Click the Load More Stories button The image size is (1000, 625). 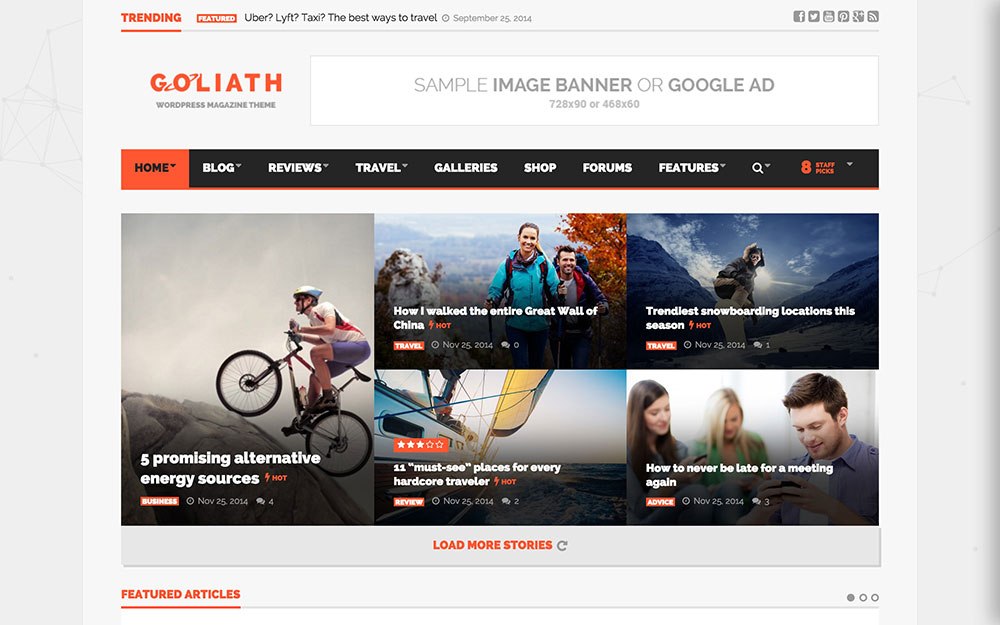tap(500, 545)
